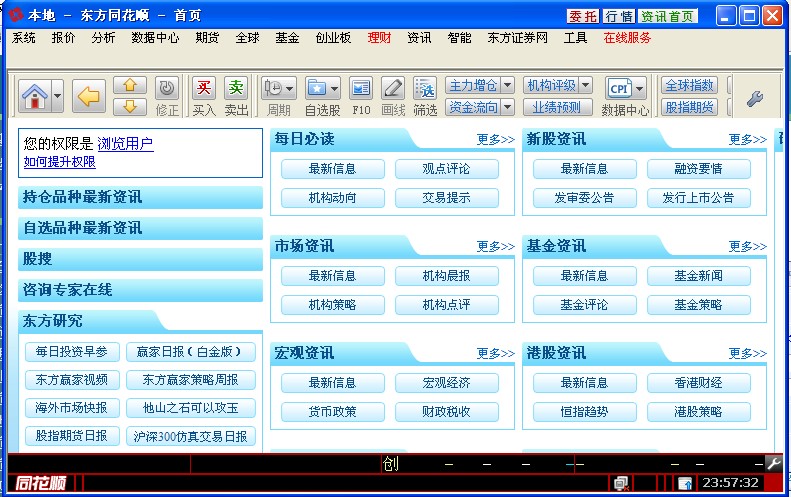Expand the 资金流向 dropdown arrow
Viewport: 791px width, 497px height.
coord(508,107)
